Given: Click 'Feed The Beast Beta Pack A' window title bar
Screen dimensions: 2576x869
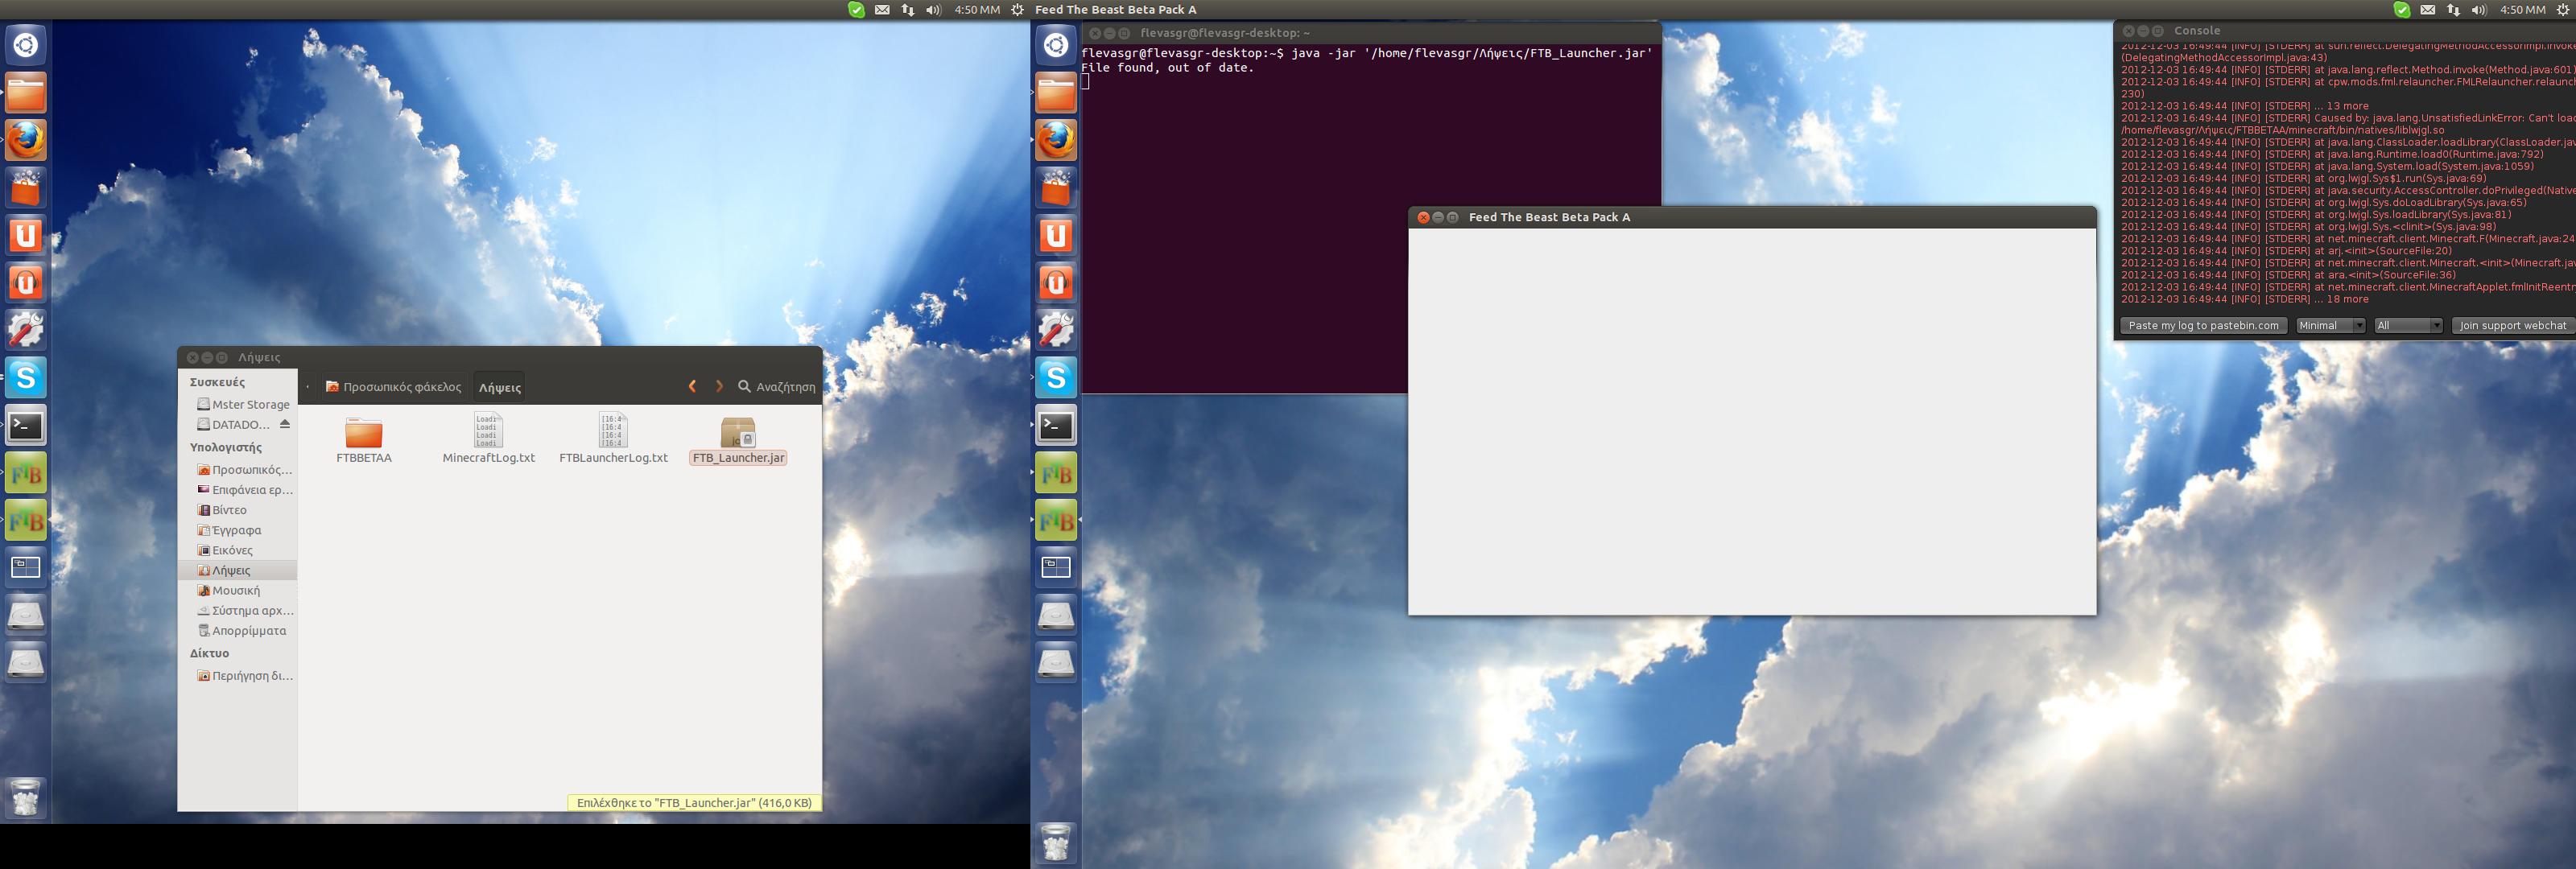Looking at the screenshot, I should tap(1752, 217).
